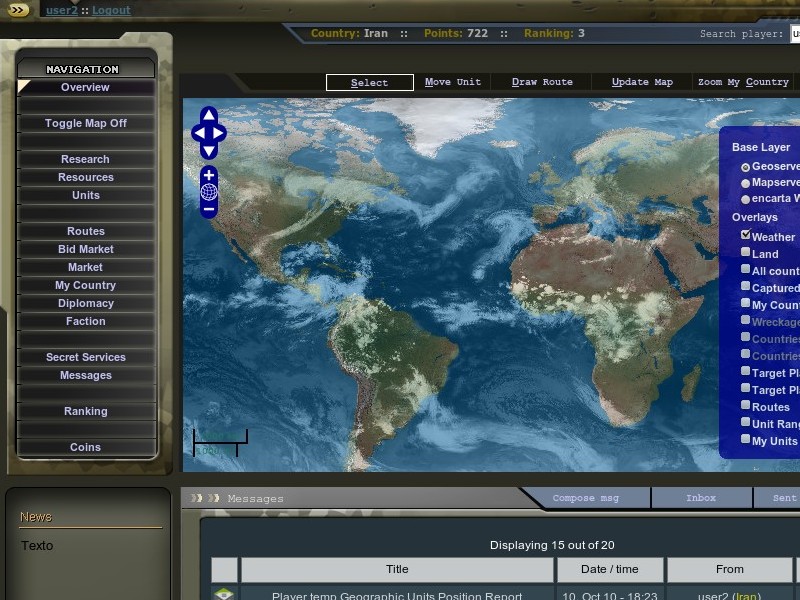The height and width of the screenshot is (600, 800).
Task: Click the zoom in plus icon on map
Action: (x=208, y=175)
